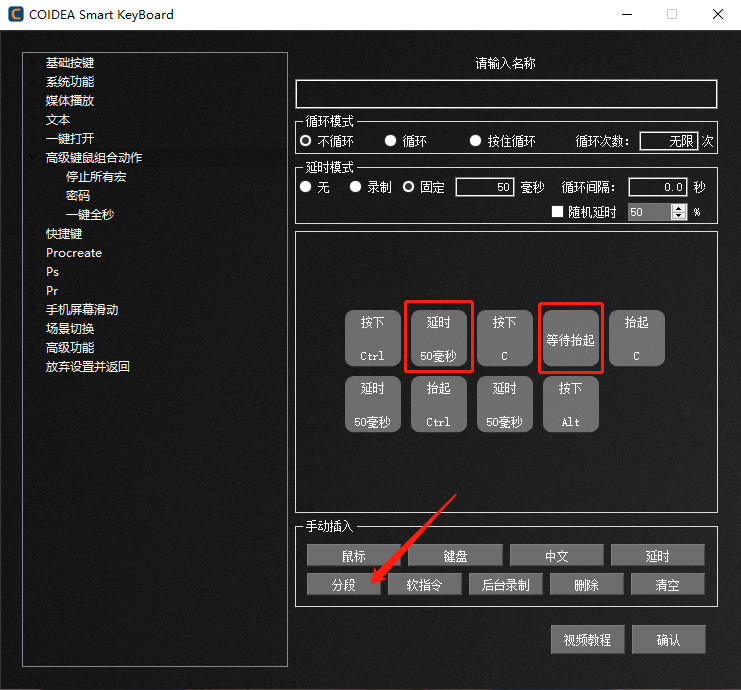This screenshot has width=741, height=690.
Task: Minimize the COIDEA Smart KeyBoard window
Action: [627, 15]
